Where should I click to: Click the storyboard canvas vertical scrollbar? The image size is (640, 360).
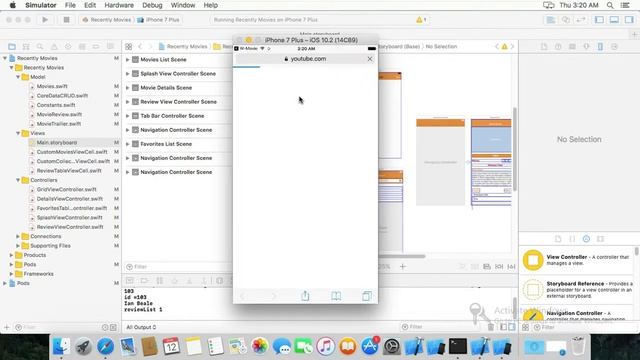[x=515, y=149]
